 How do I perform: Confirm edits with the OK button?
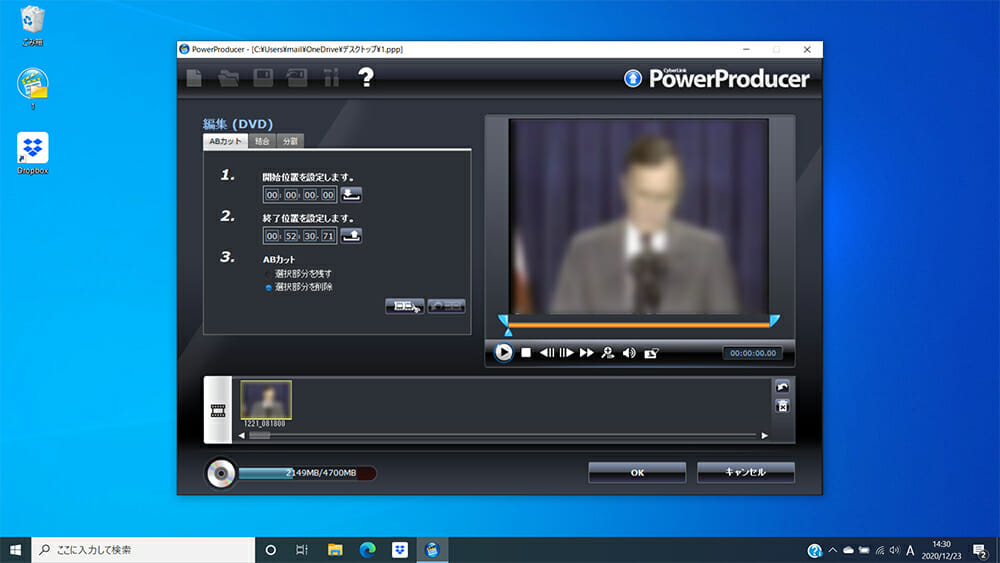click(637, 472)
